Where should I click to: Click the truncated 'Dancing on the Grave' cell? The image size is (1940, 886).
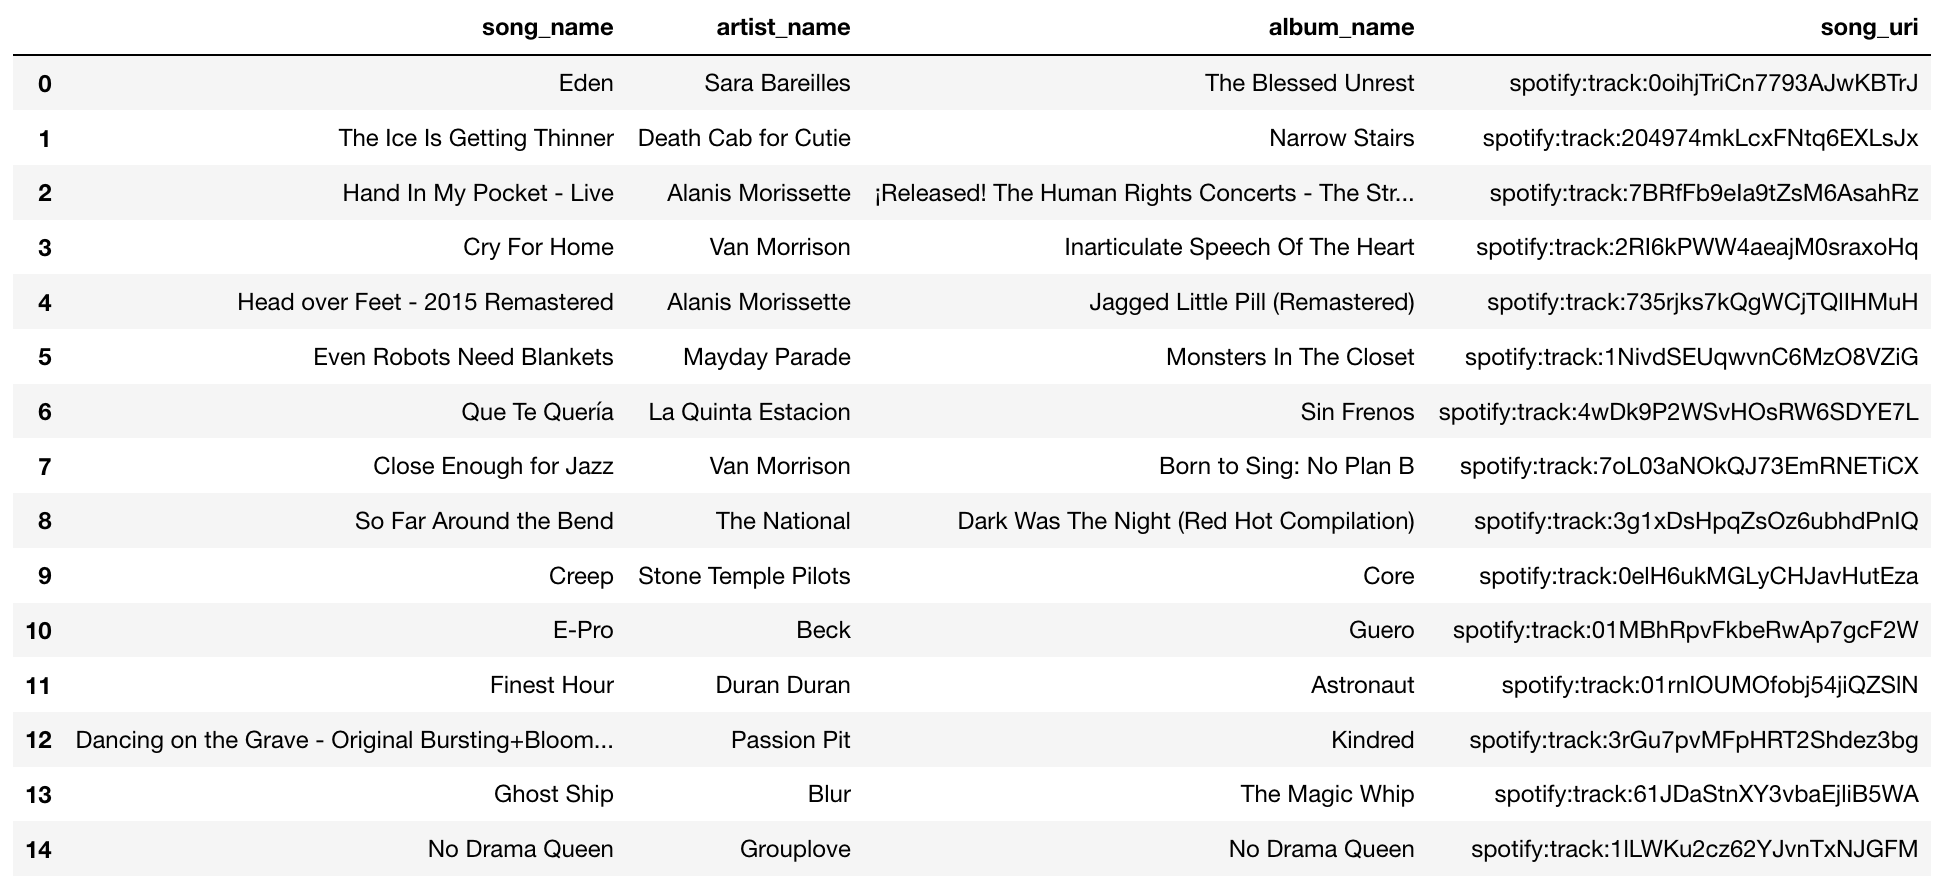(x=344, y=740)
